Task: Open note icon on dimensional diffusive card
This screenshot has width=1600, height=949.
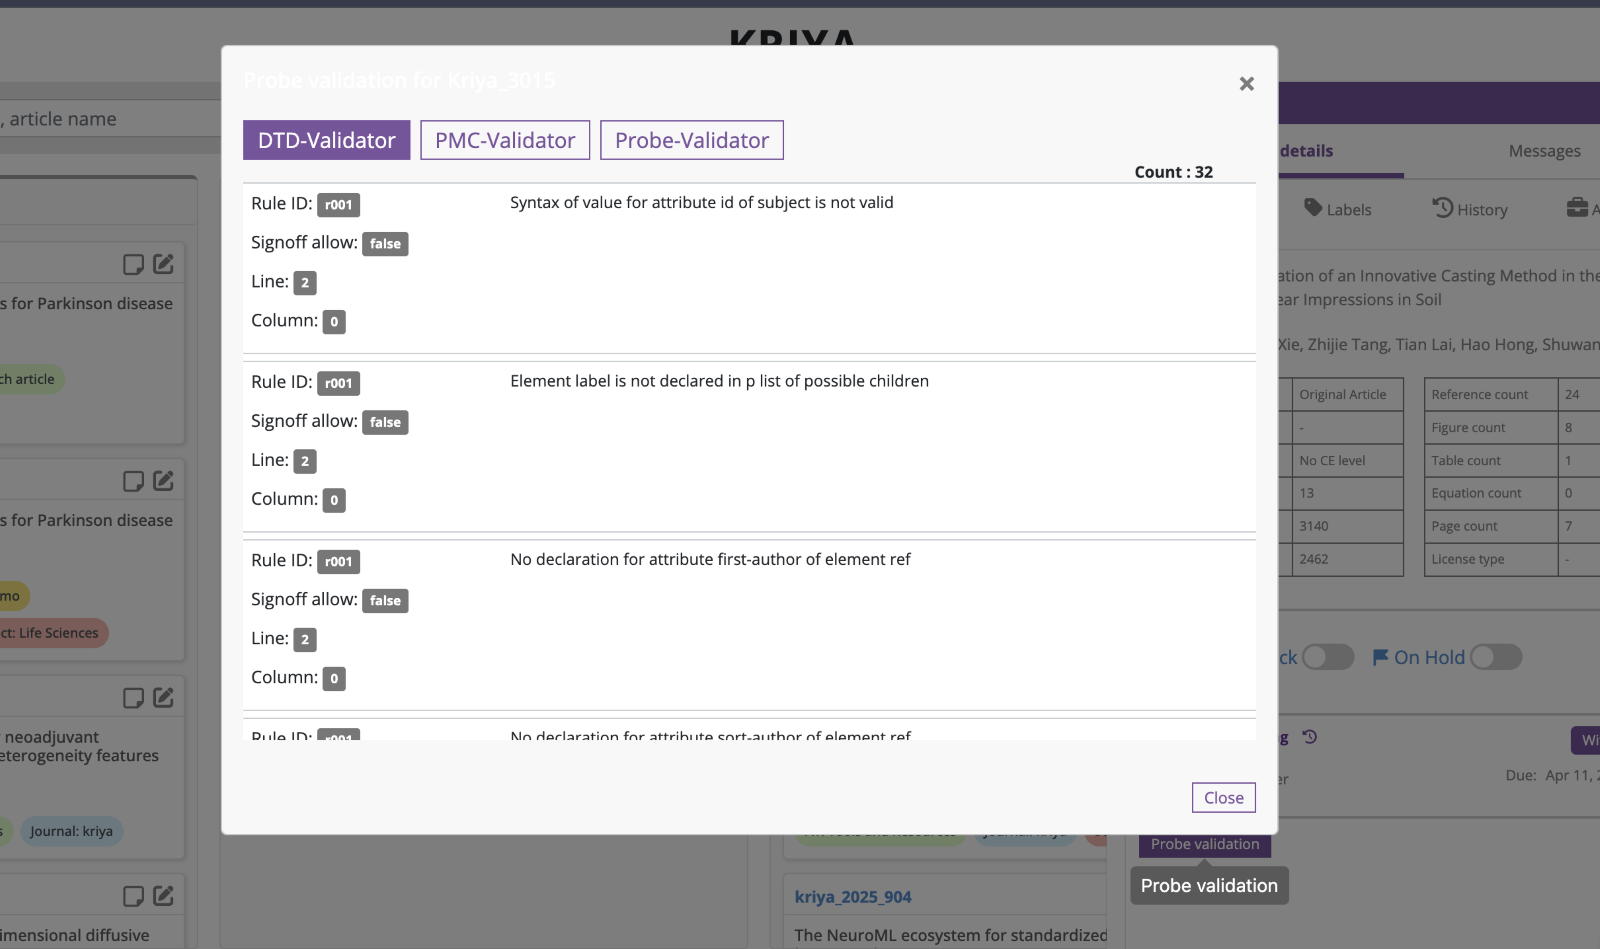Action: pyautogui.click(x=133, y=896)
